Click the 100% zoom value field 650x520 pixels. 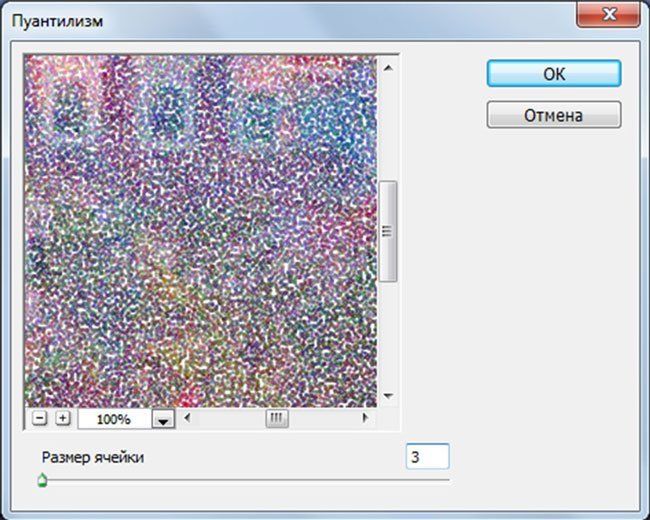point(114,419)
